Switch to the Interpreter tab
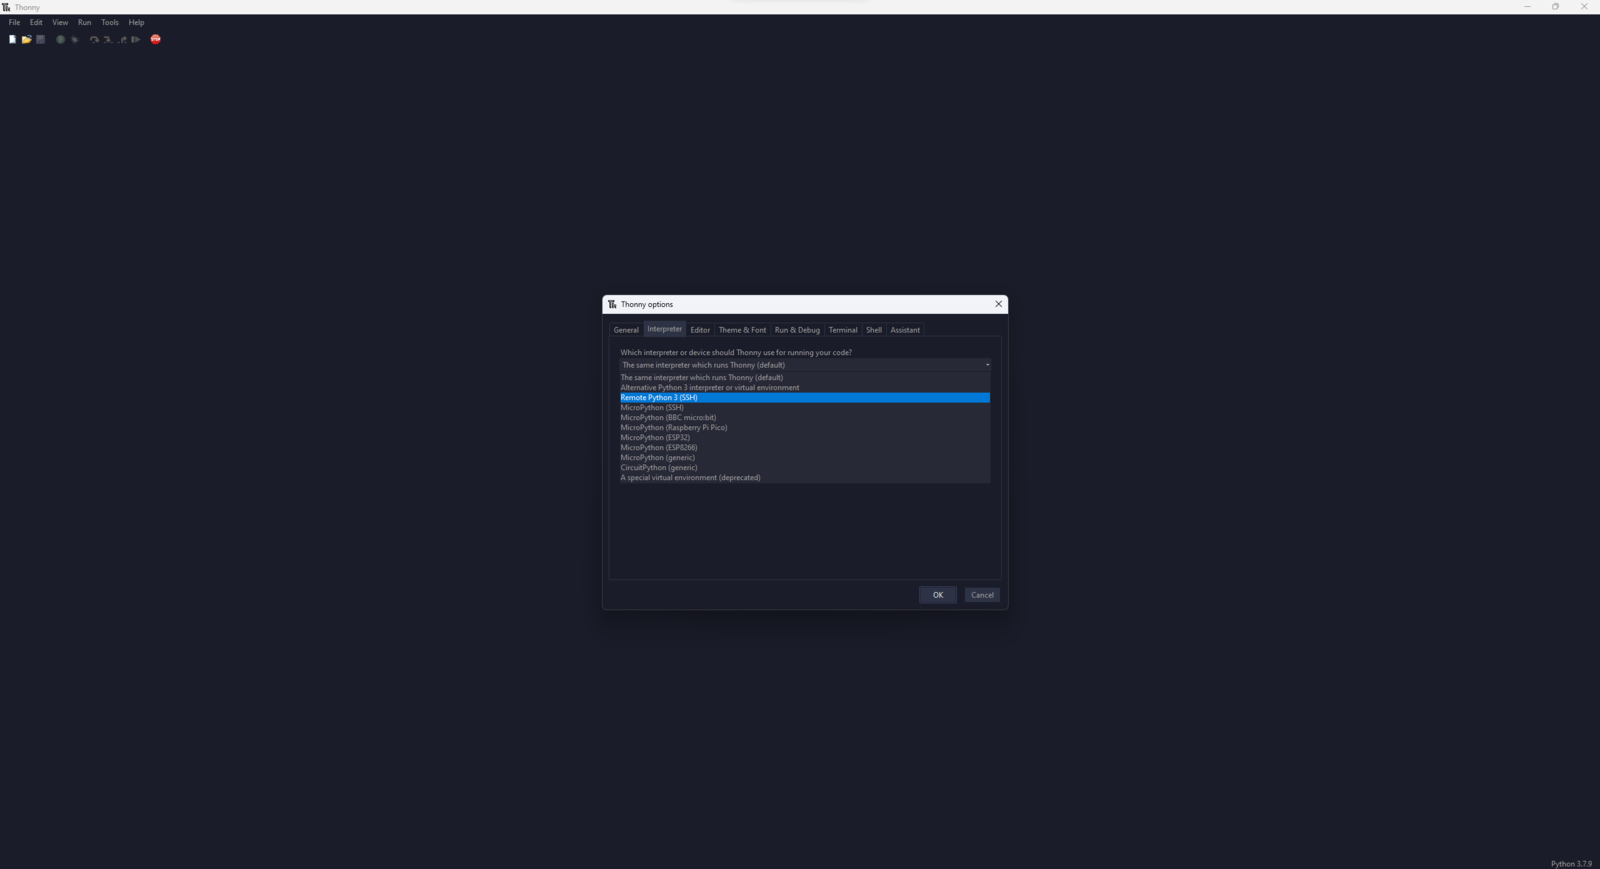 [665, 329]
